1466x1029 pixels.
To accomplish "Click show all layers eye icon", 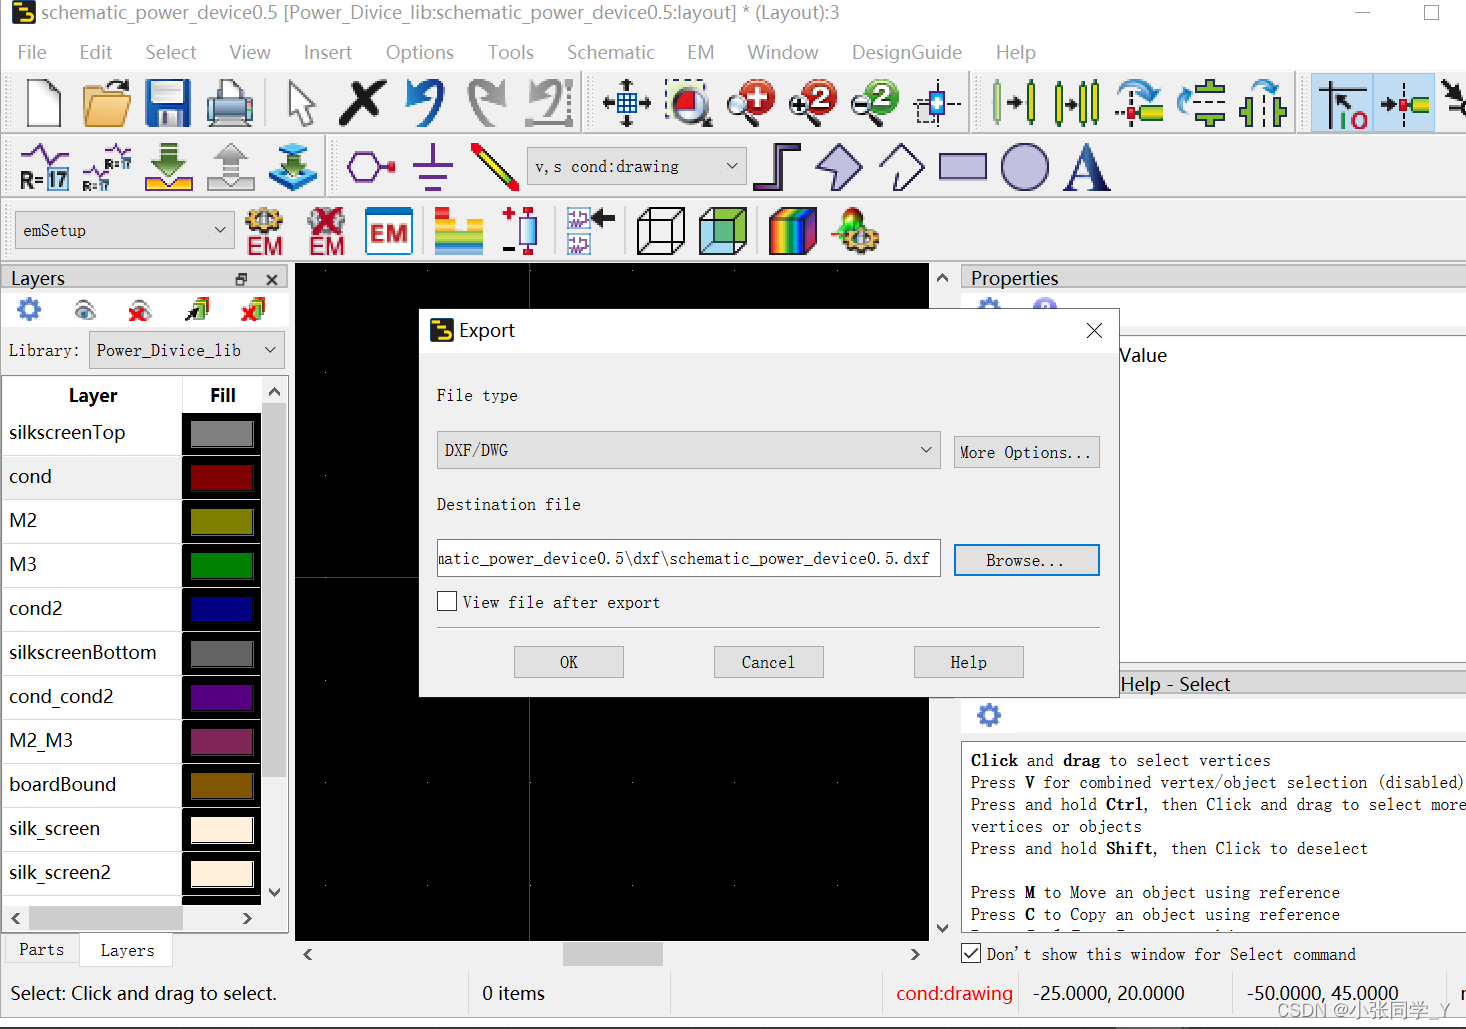I will [x=85, y=310].
